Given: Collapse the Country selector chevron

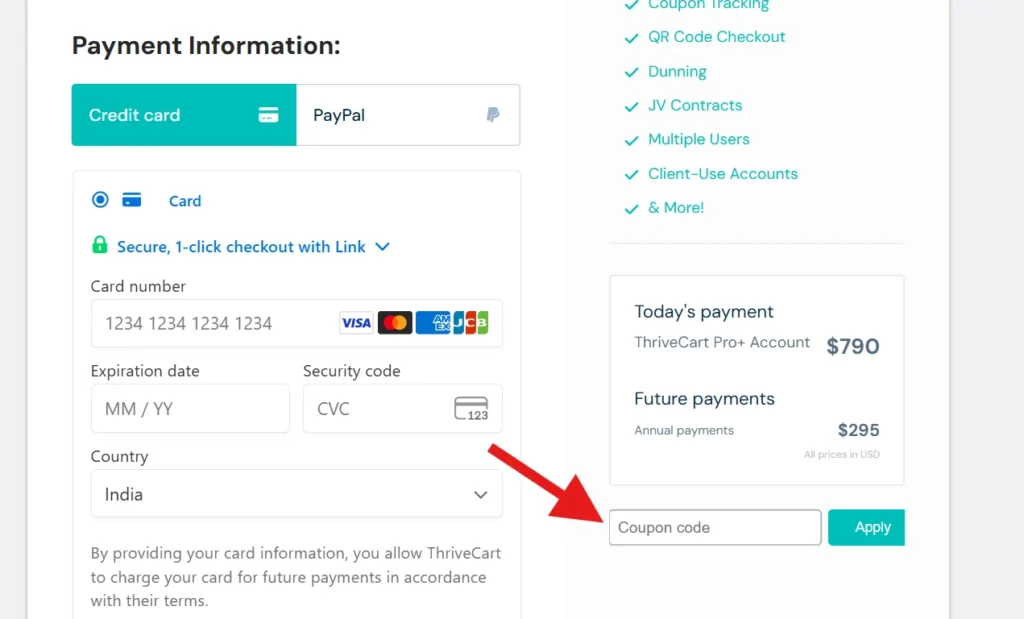Looking at the screenshot, I should pyautogui.click(x=479, y=493).
